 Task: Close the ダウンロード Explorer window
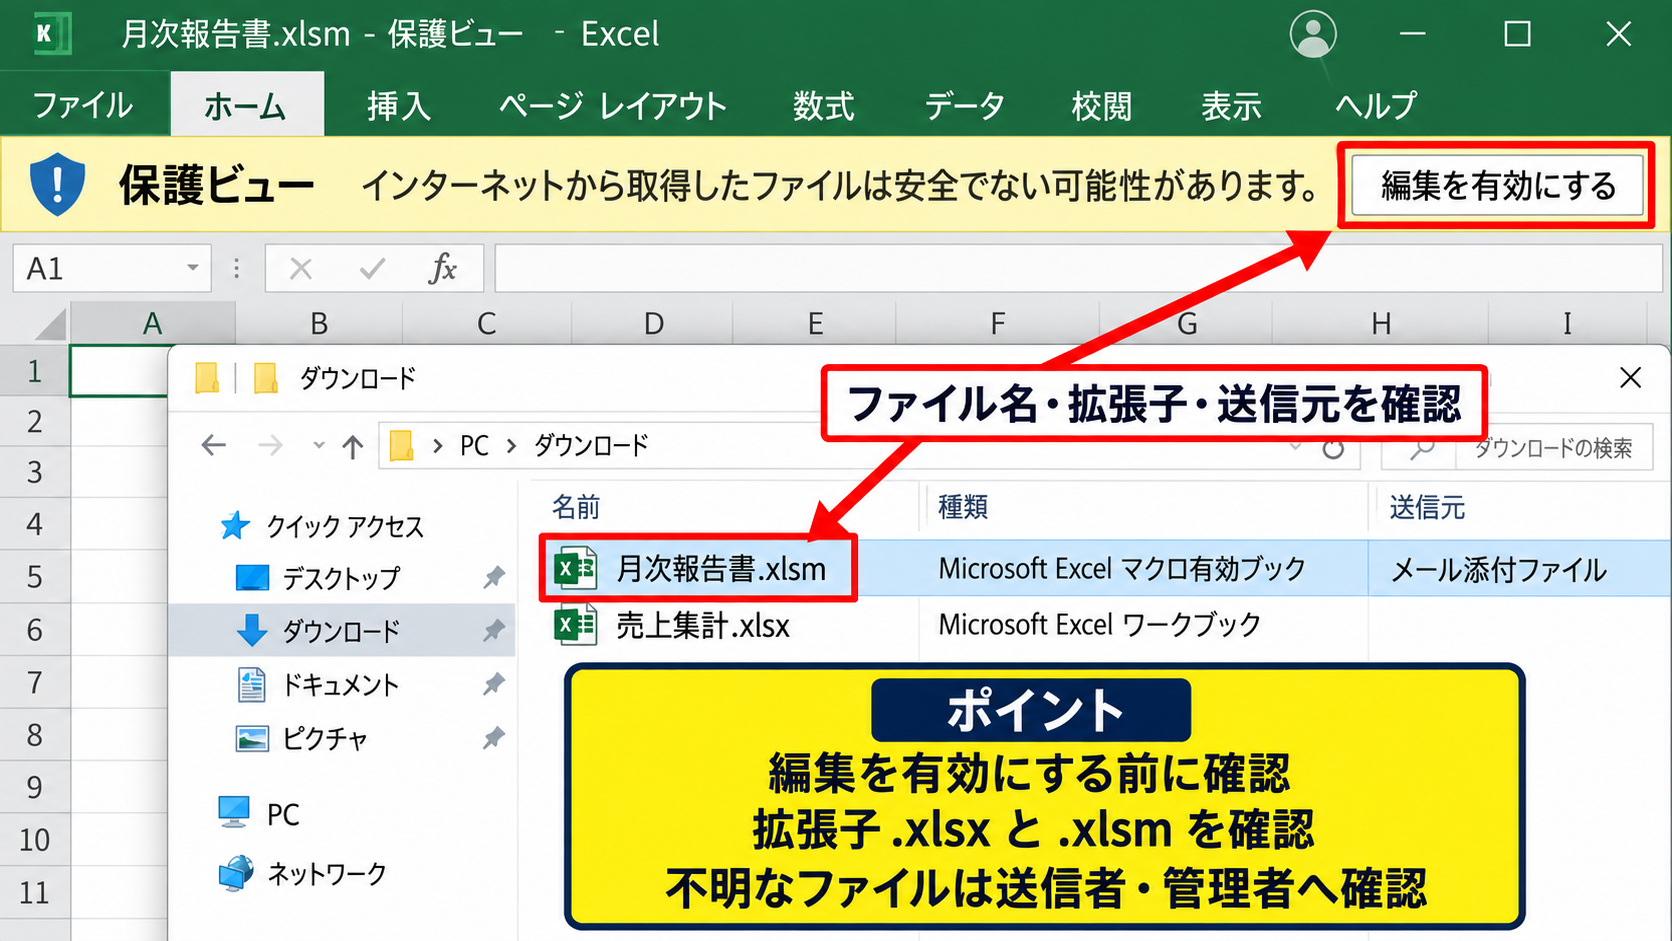(1630, 378)
